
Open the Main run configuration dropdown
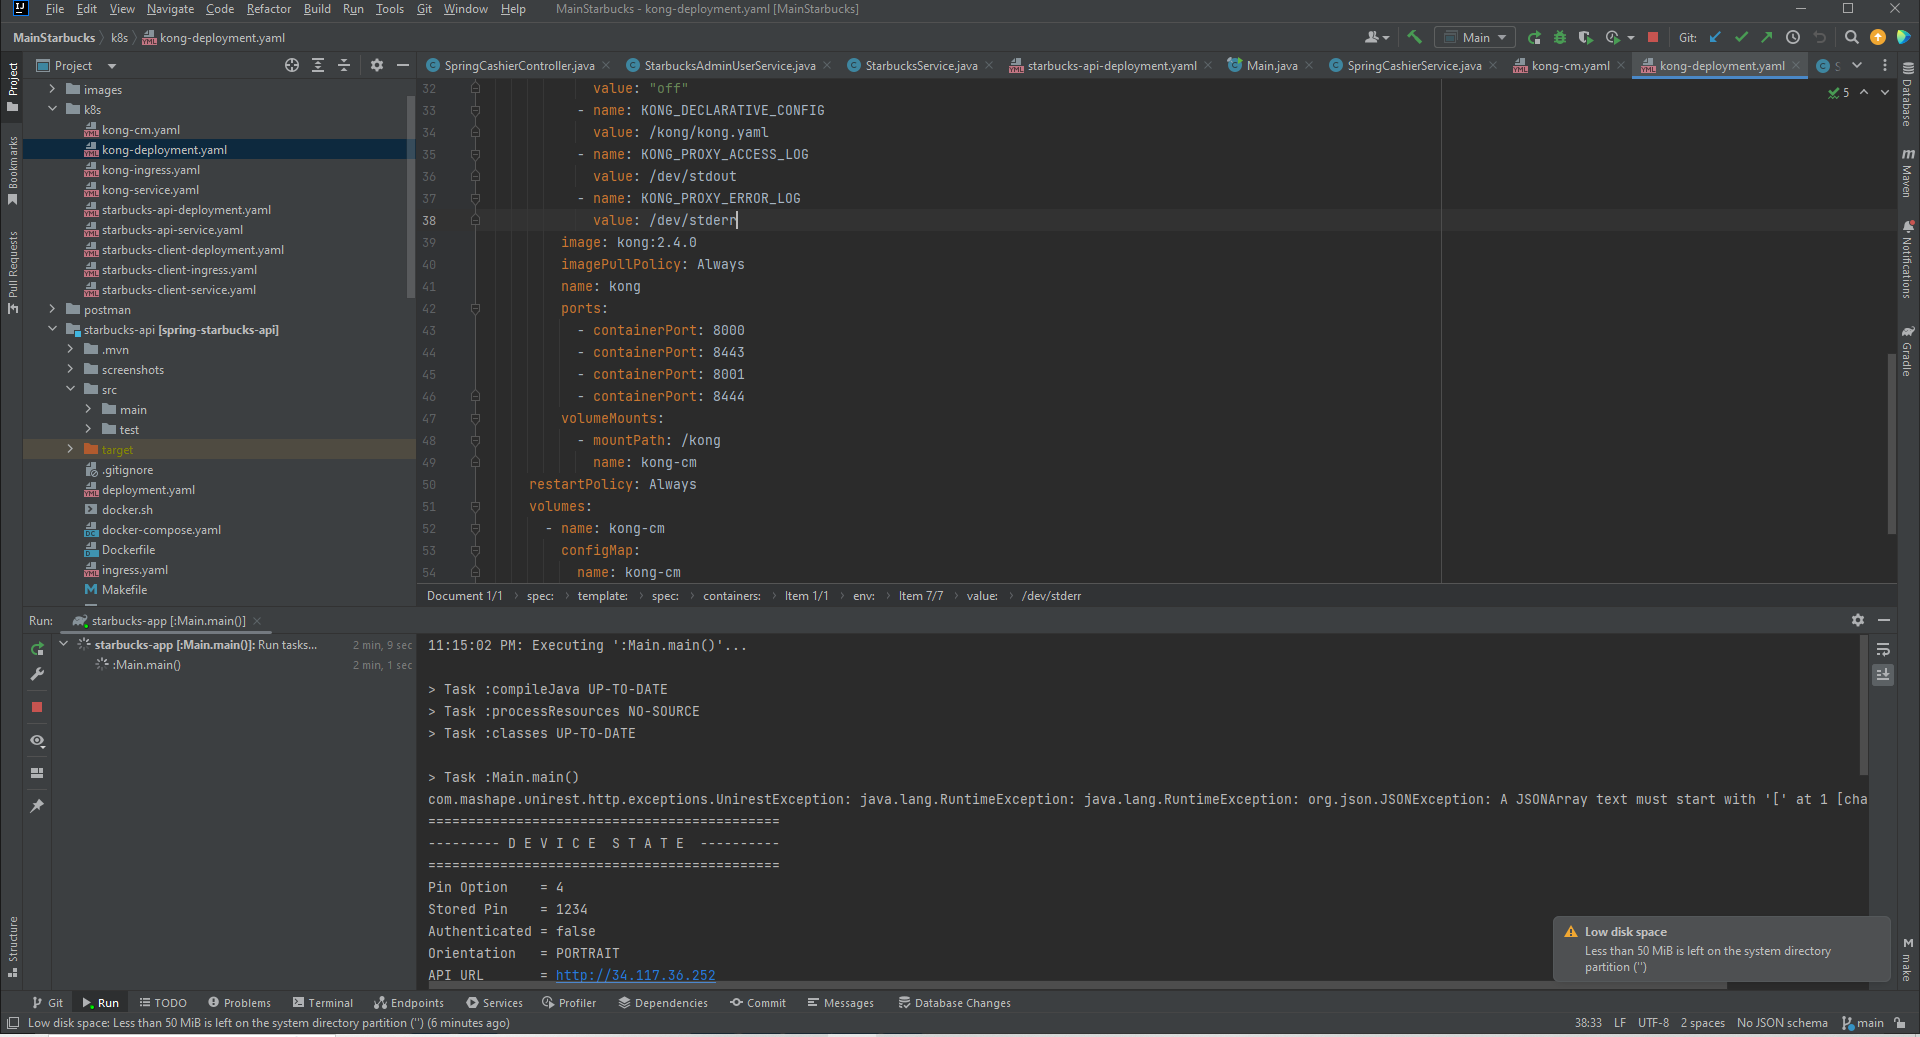pyautogui.click(x=1474, y=37)
